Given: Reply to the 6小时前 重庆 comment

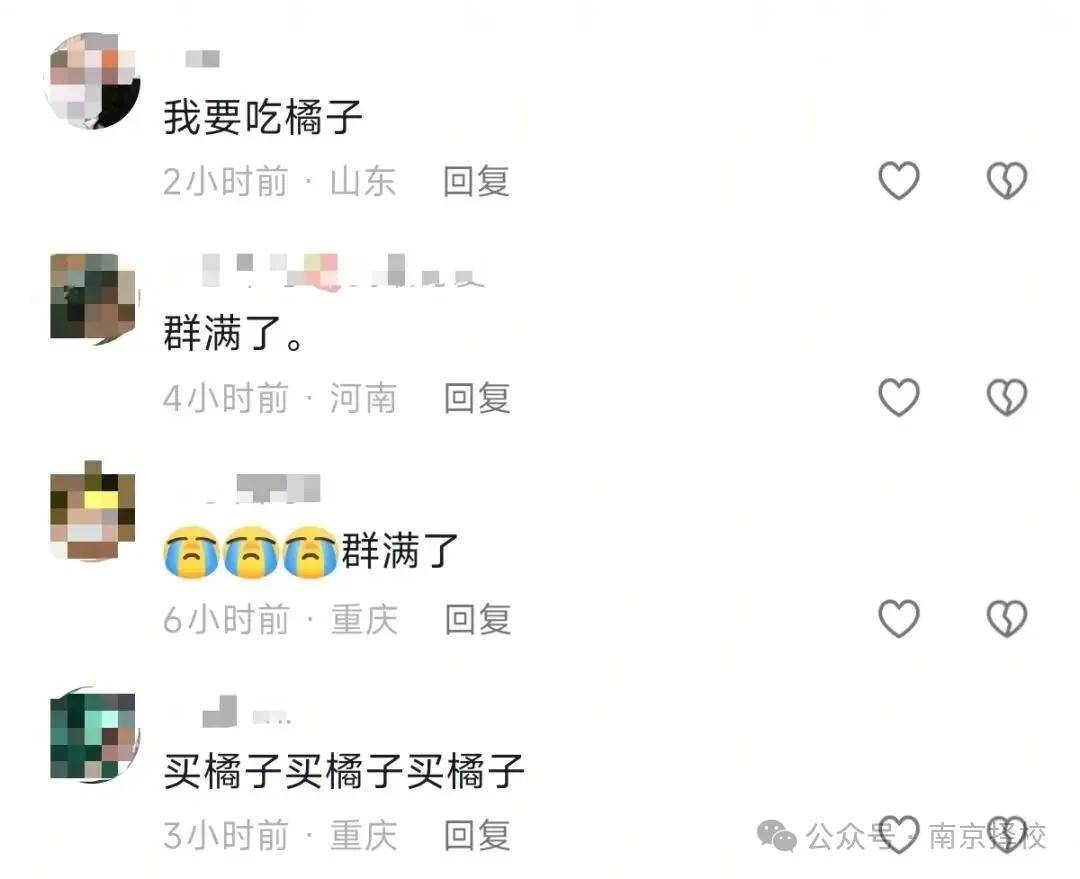Looking at the screenshot, I should tap(477, 619).
